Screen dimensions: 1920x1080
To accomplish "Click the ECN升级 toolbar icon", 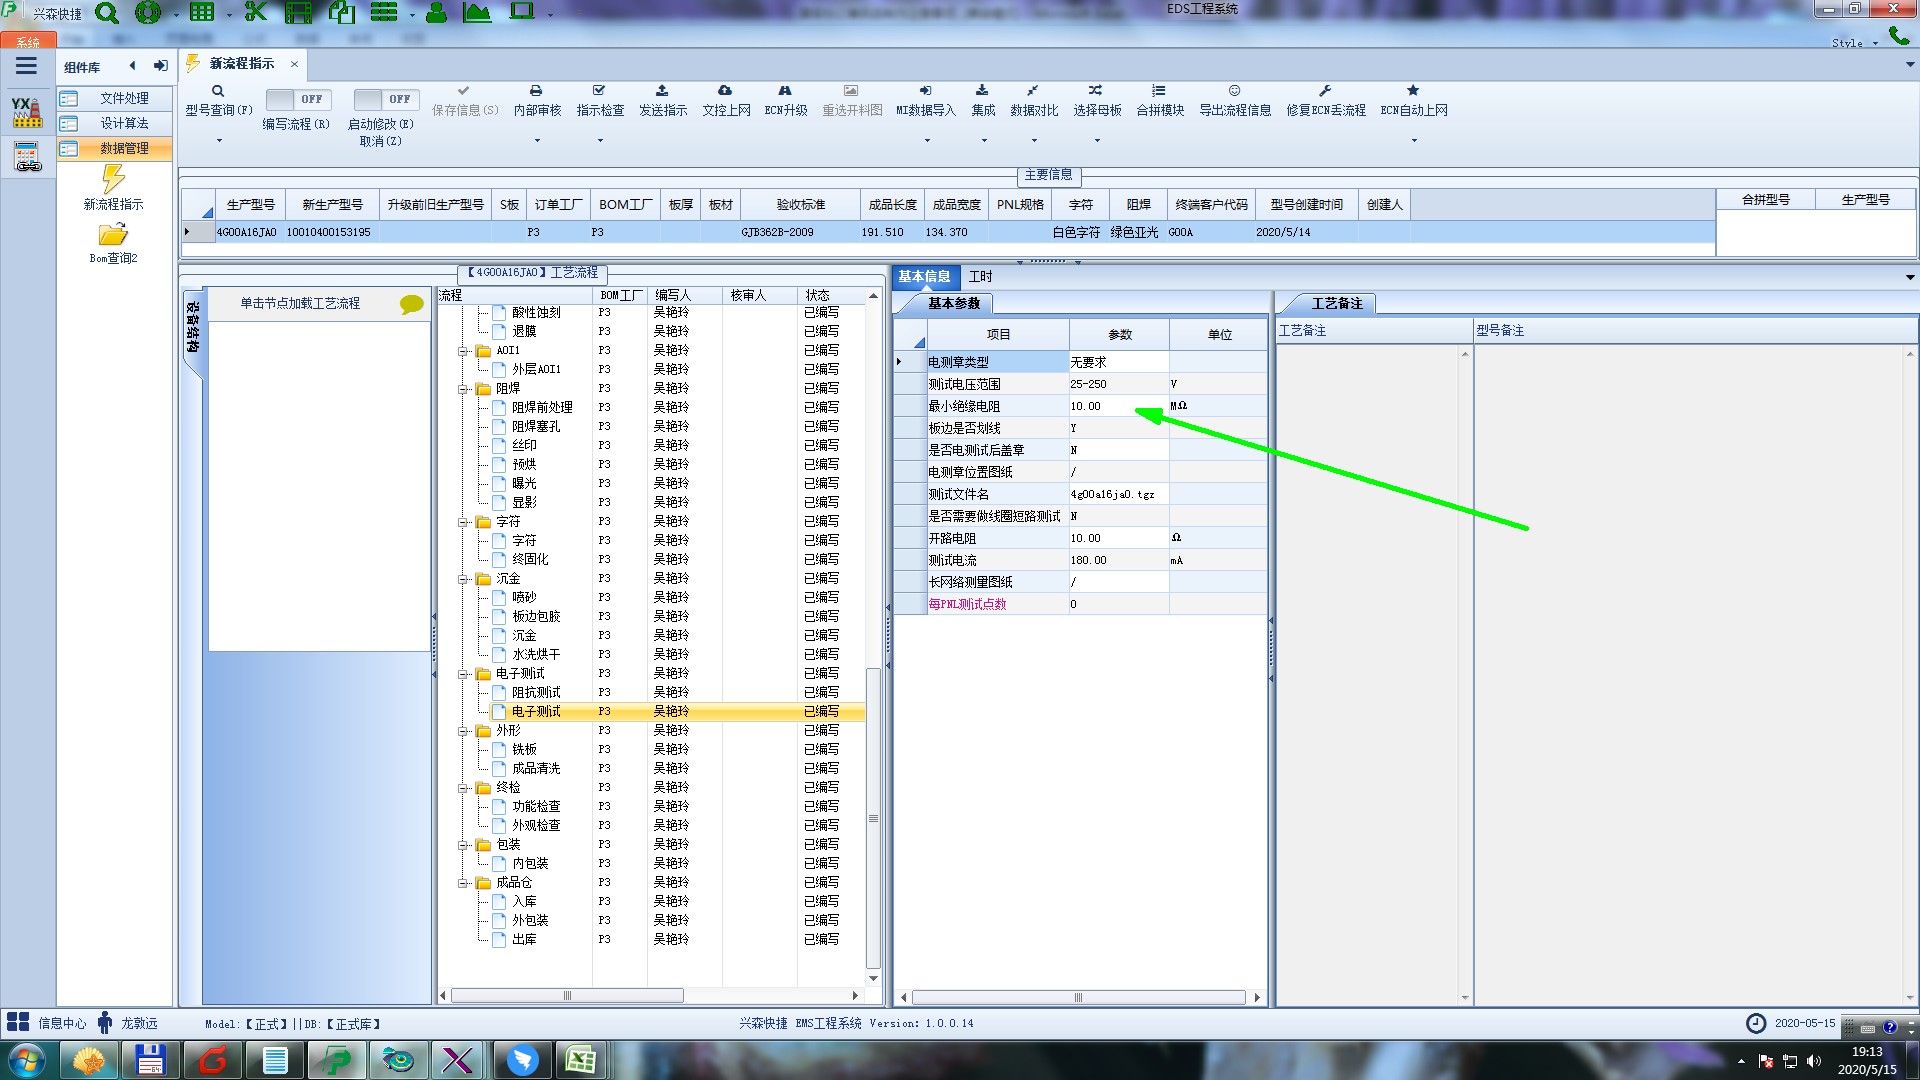I will (x=785, y=91).
